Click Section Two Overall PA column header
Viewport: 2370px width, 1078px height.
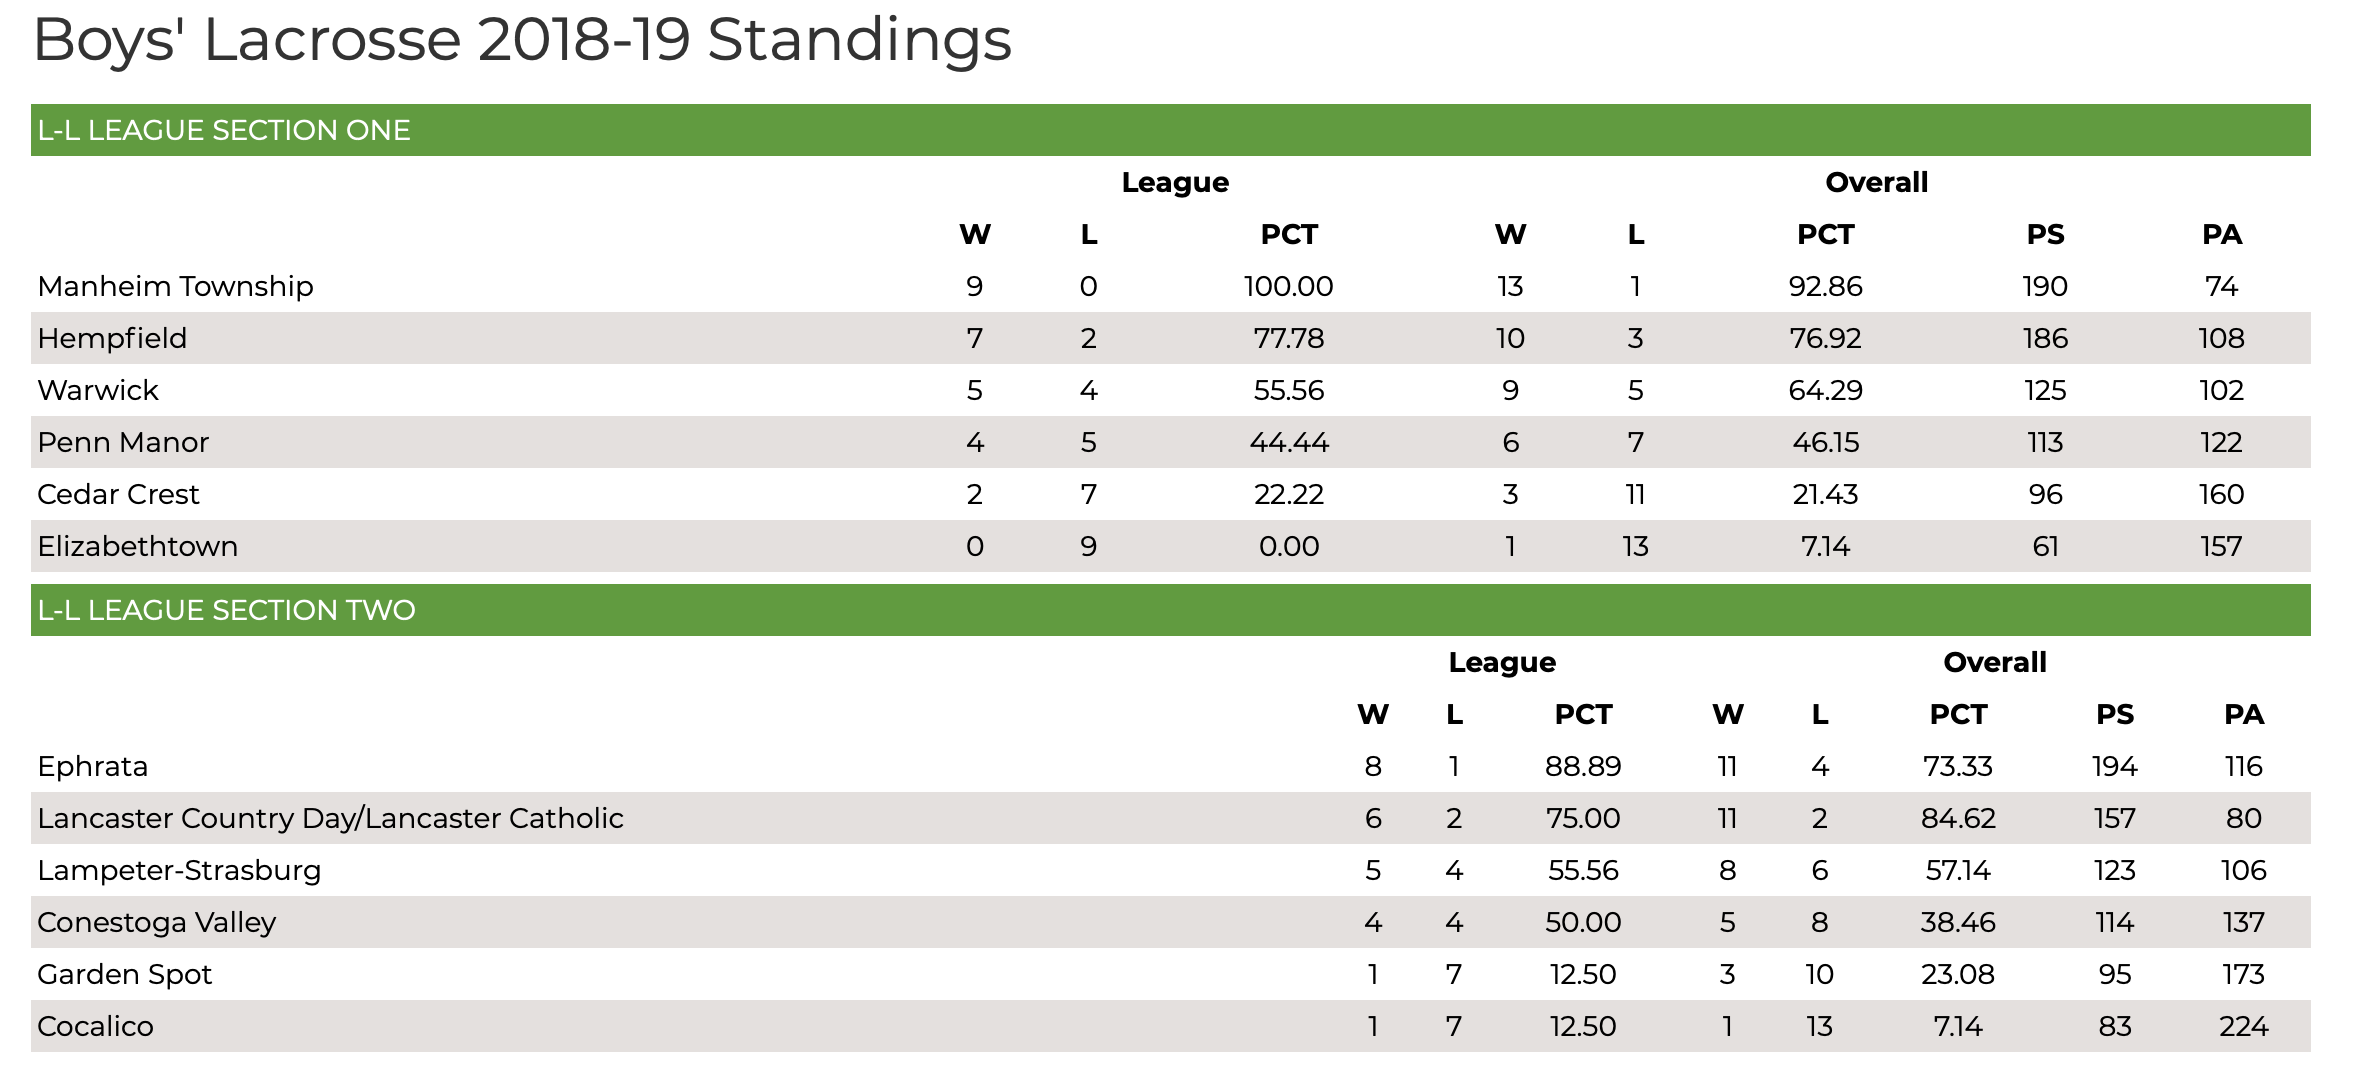2243,714
